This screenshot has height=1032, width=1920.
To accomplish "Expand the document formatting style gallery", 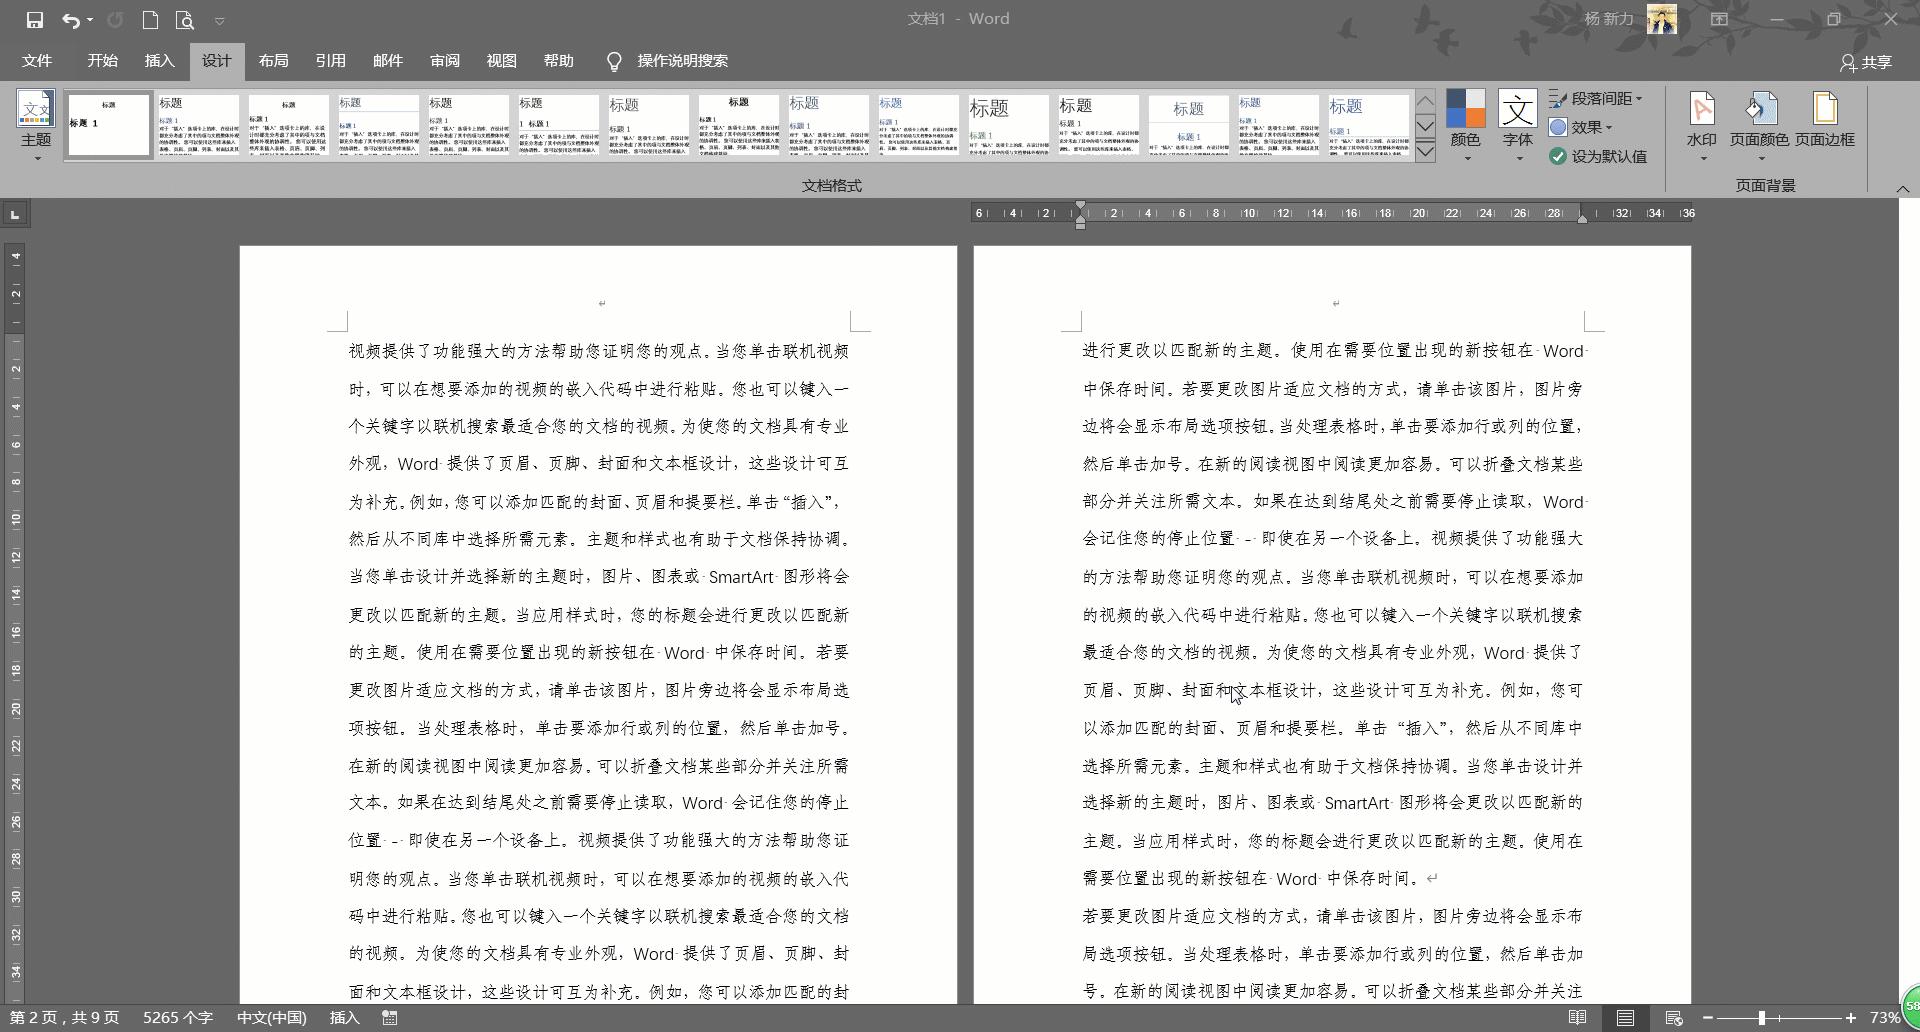I will click(1425, 151).
